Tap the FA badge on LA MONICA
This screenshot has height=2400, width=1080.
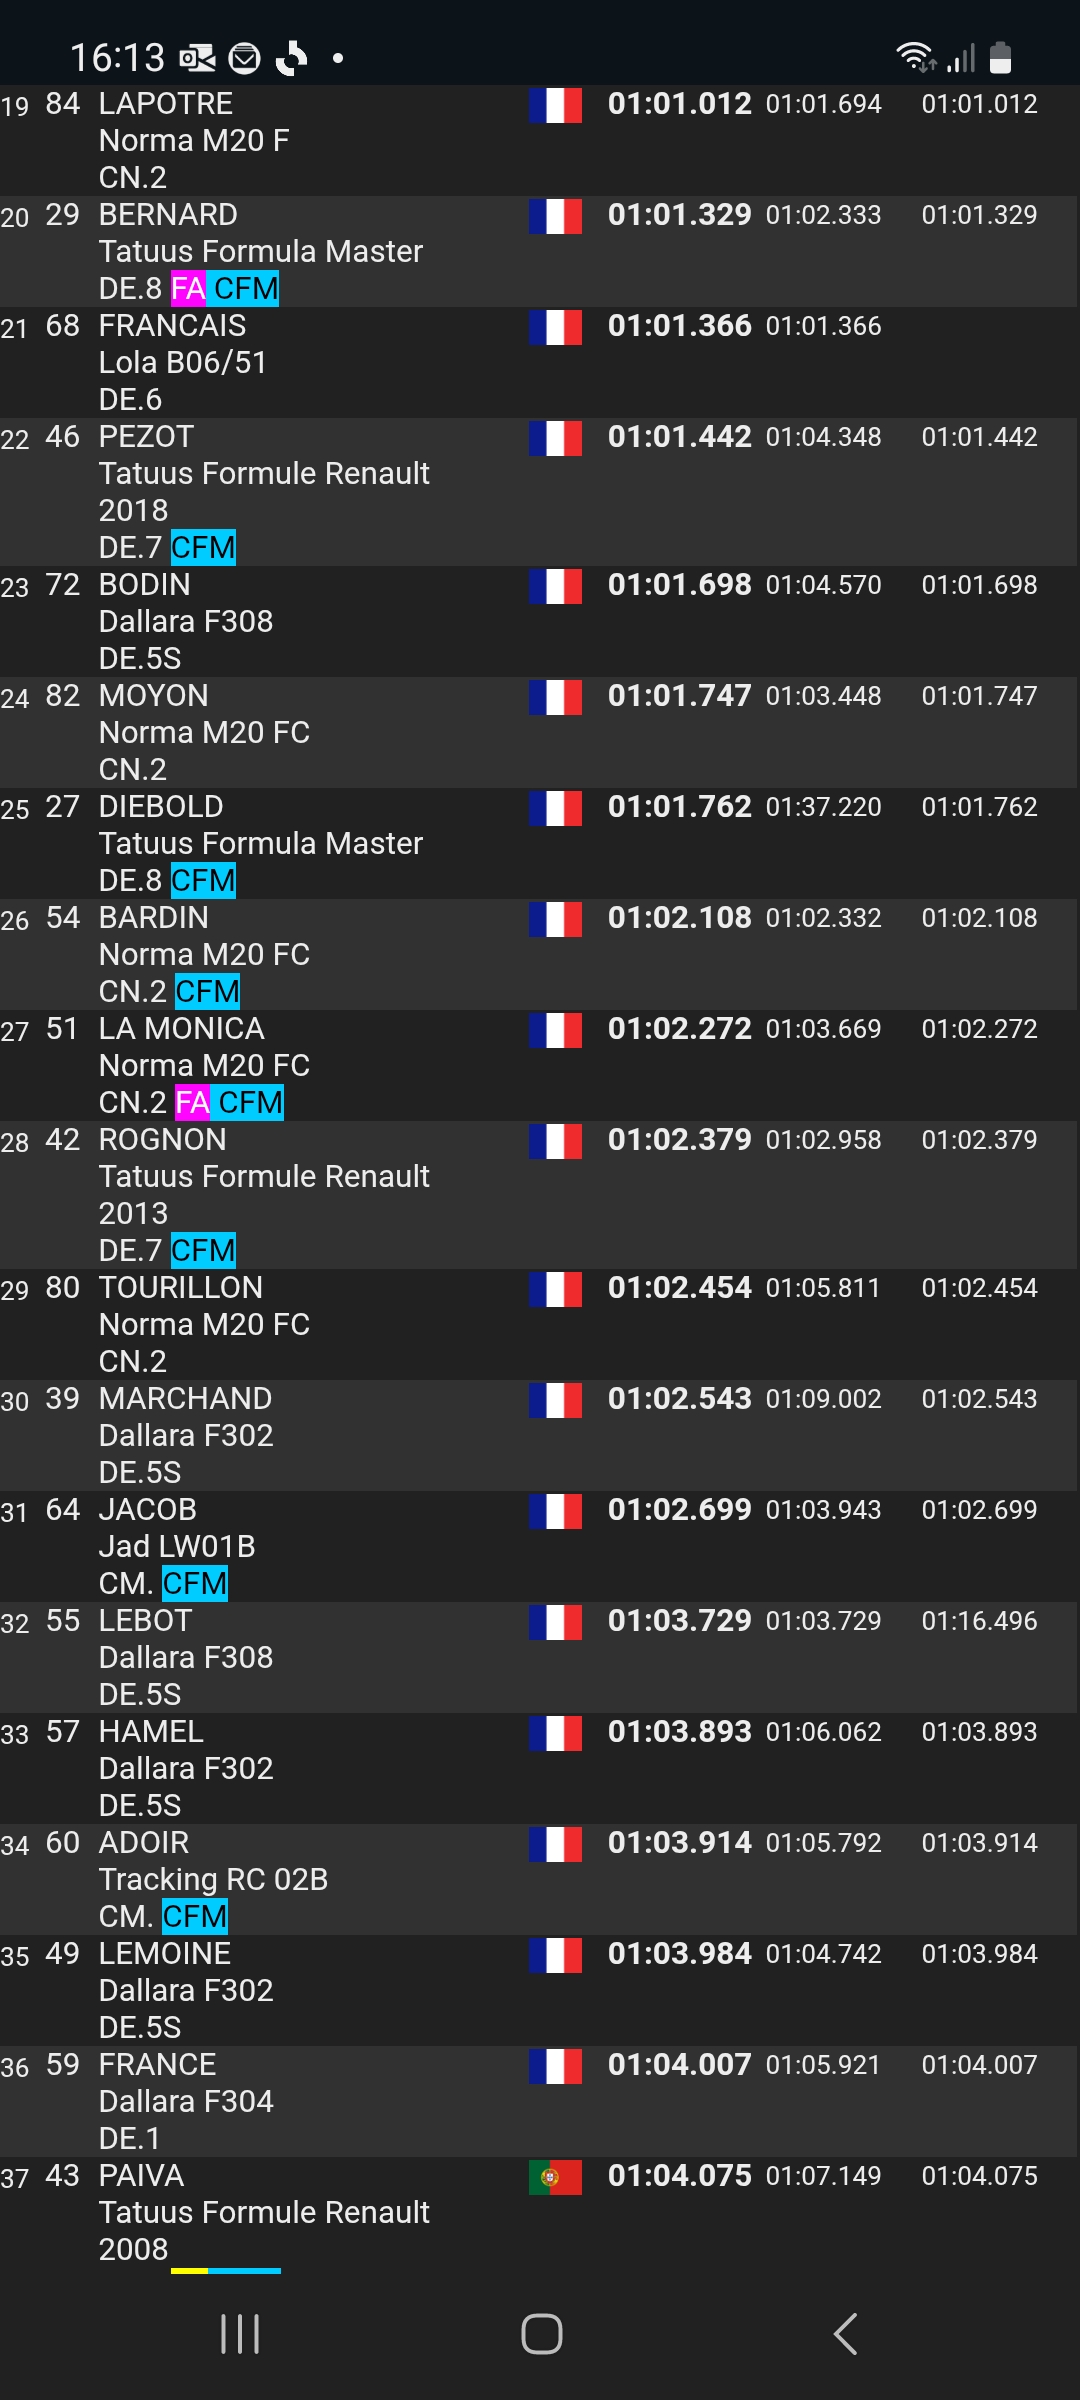[192, 1103]
